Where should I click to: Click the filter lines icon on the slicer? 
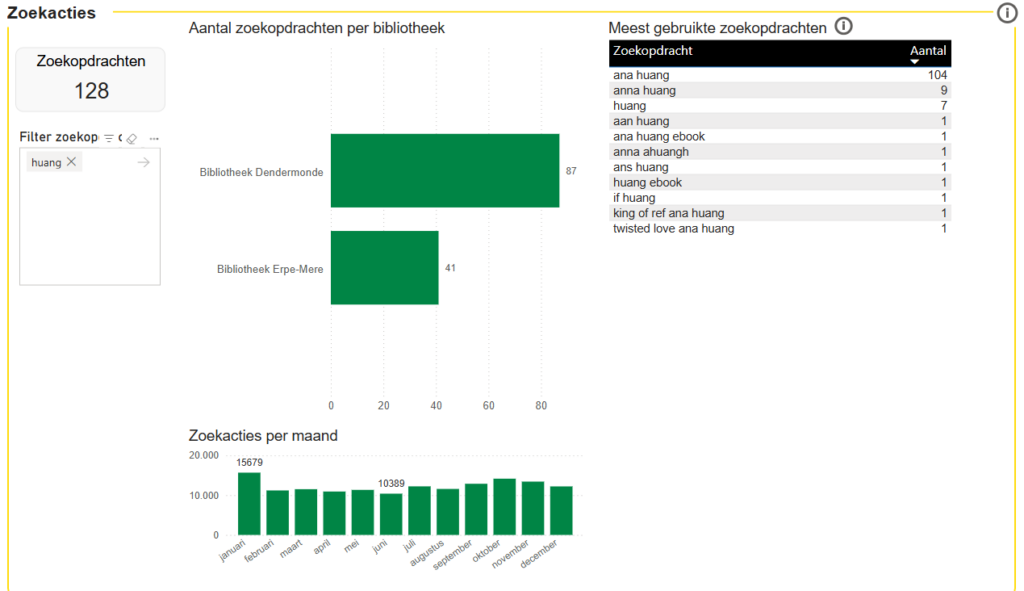(109, 138)
